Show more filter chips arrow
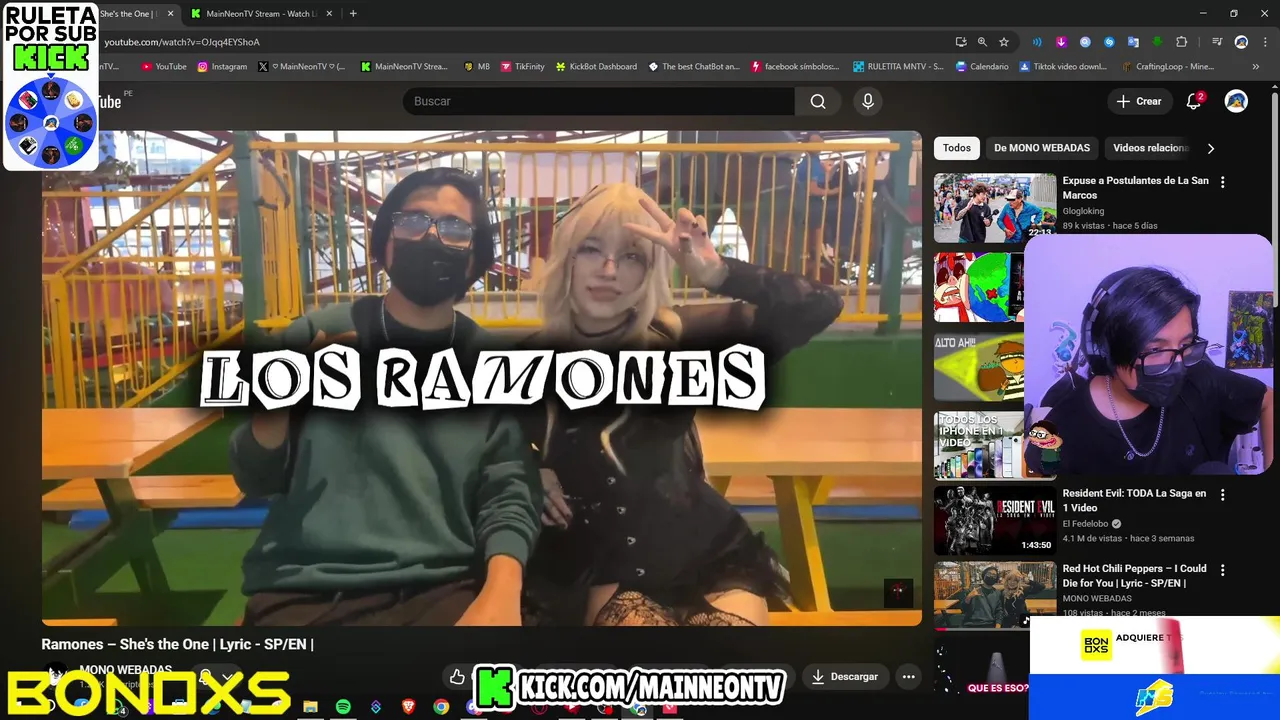This screenshot has width=1280, height=720. click(x=1211, y=148)
